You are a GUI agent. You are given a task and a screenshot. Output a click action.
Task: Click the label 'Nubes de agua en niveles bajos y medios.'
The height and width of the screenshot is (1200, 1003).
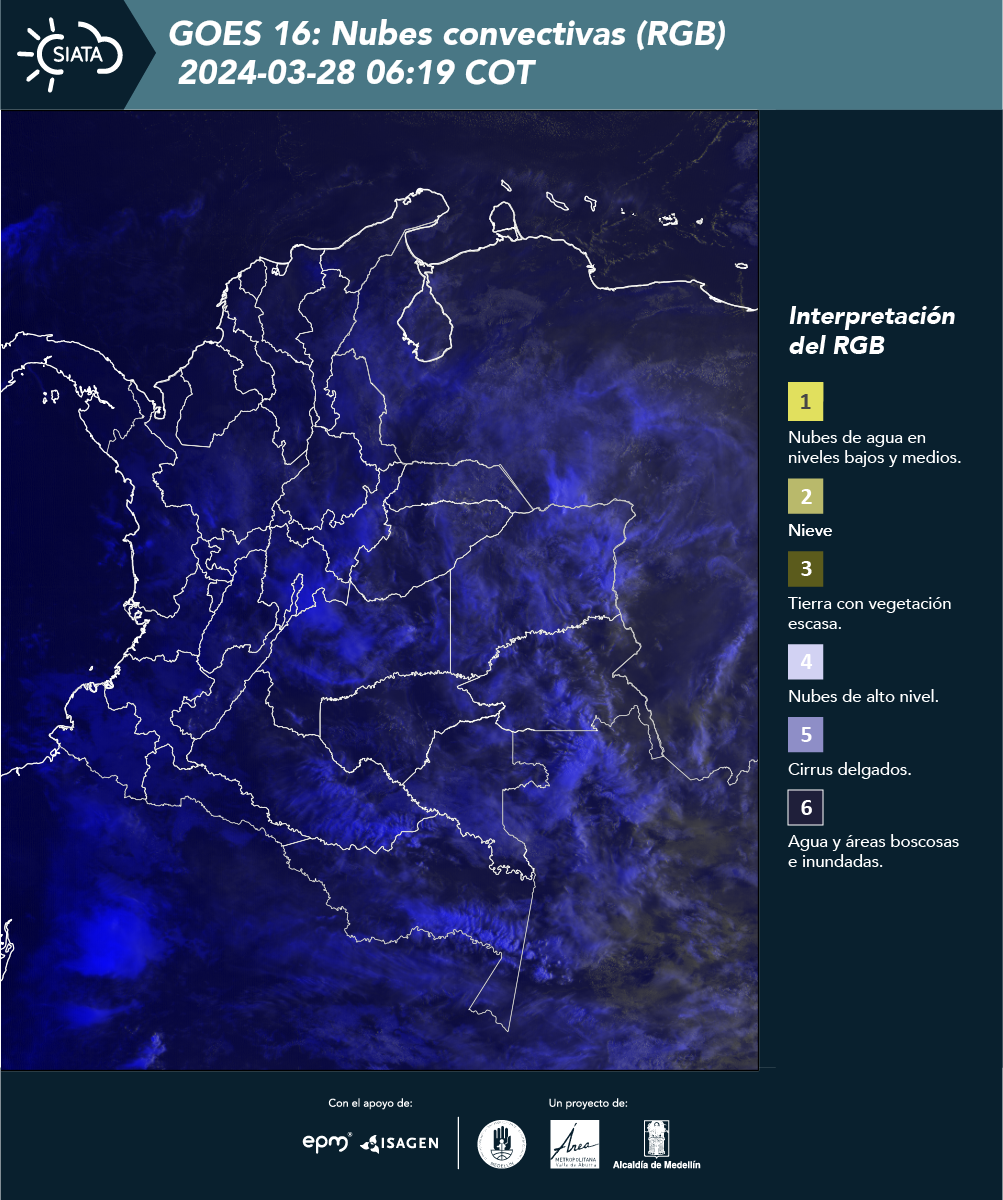point(874,448)
